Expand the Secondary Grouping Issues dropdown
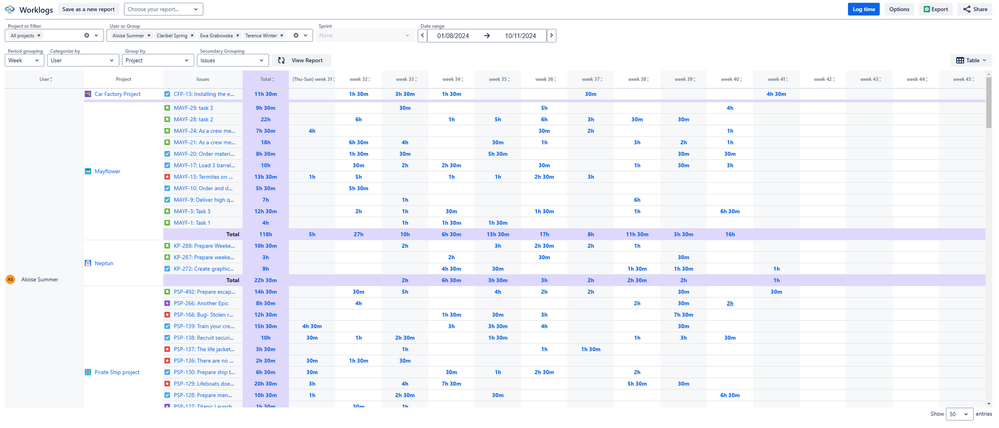This screenshot has height=428, width=999. tap(233, 61)
